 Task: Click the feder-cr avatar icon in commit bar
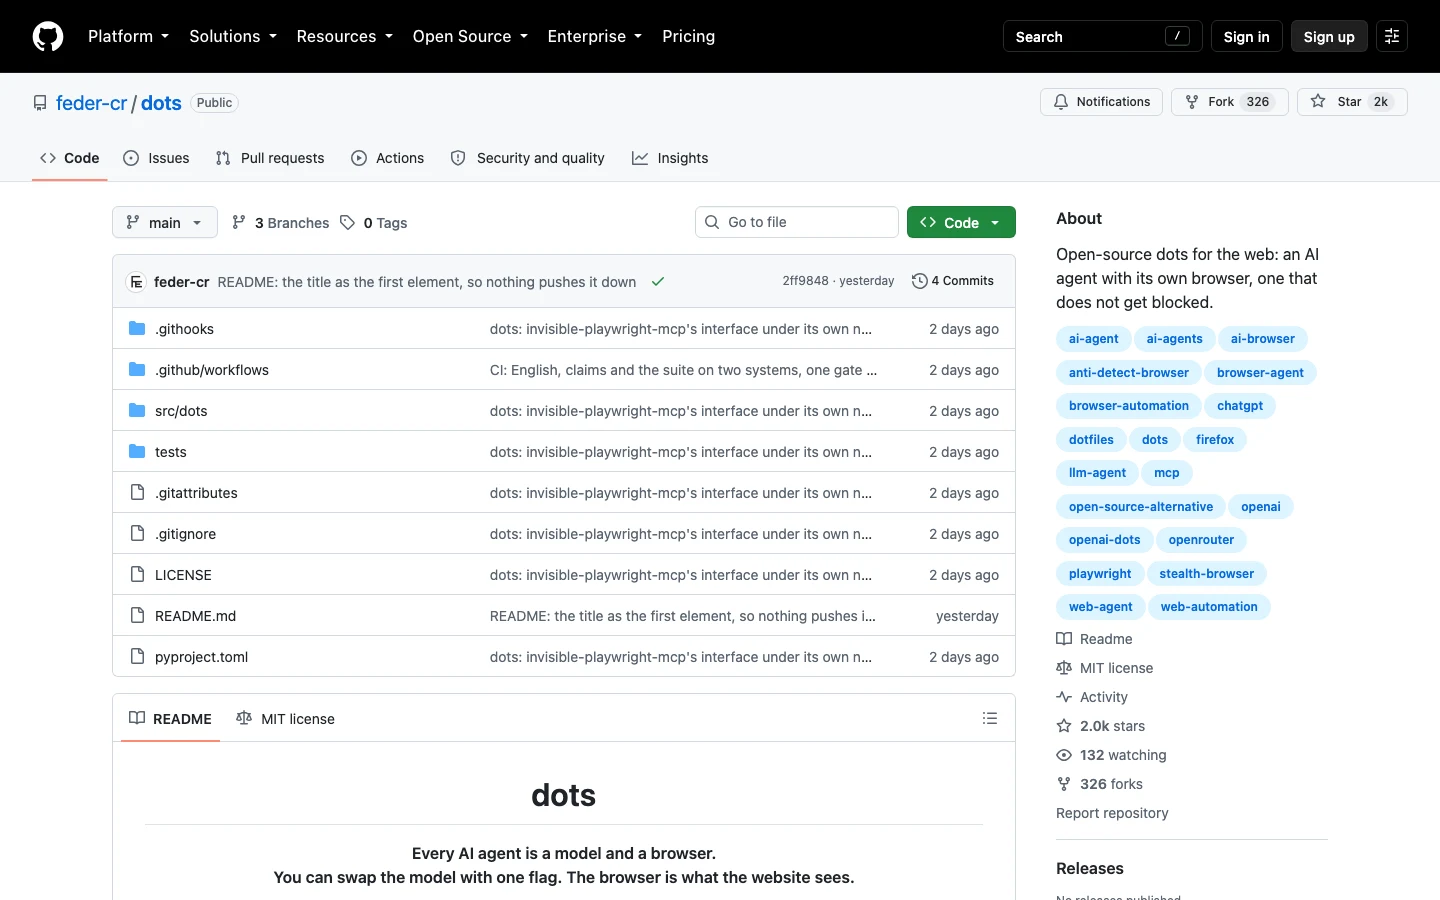pos(136,282)
